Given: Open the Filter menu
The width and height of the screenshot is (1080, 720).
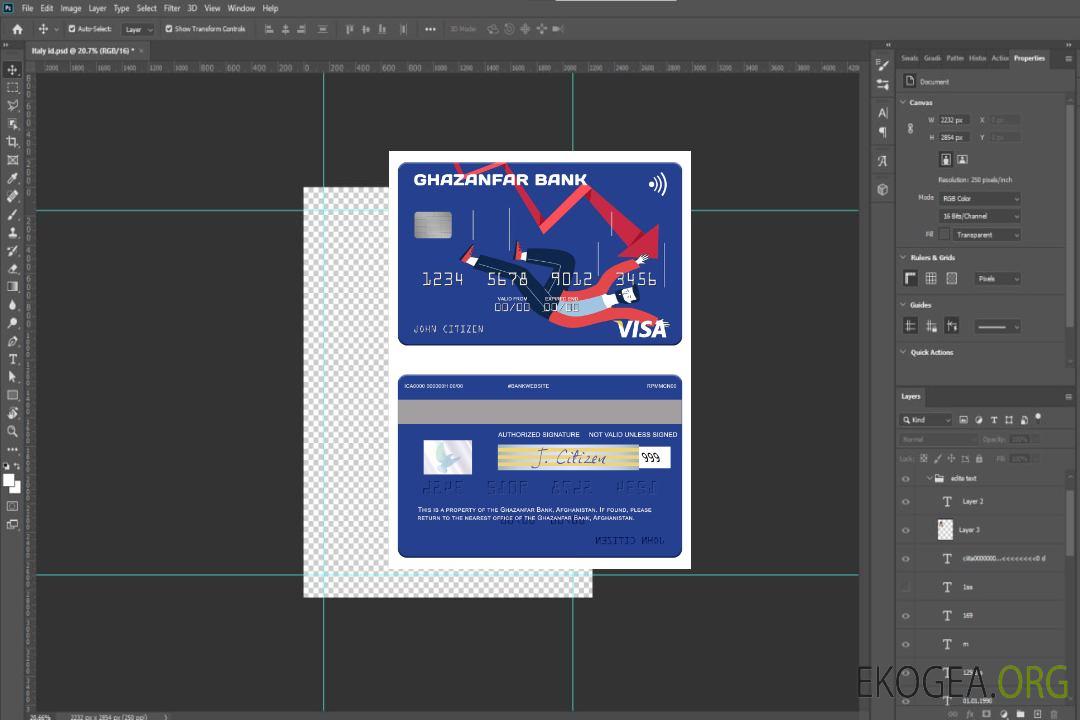Looking at the screenshot, I should pyautogui.click(x=172, y=8).
